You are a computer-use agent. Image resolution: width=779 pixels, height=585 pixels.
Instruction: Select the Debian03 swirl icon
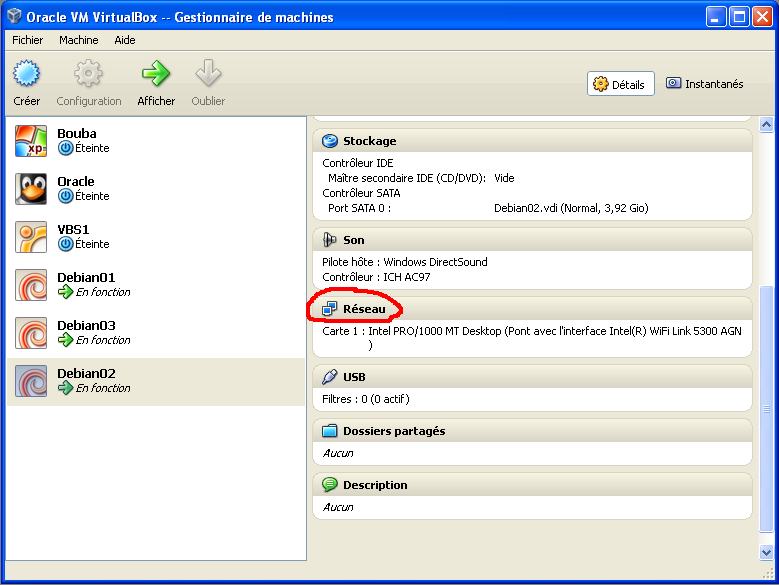point(31,333)
